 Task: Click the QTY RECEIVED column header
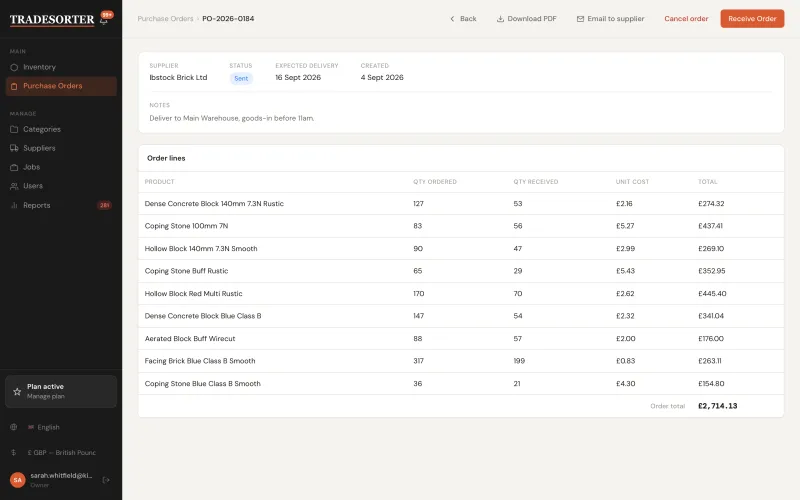coord(536,182)
